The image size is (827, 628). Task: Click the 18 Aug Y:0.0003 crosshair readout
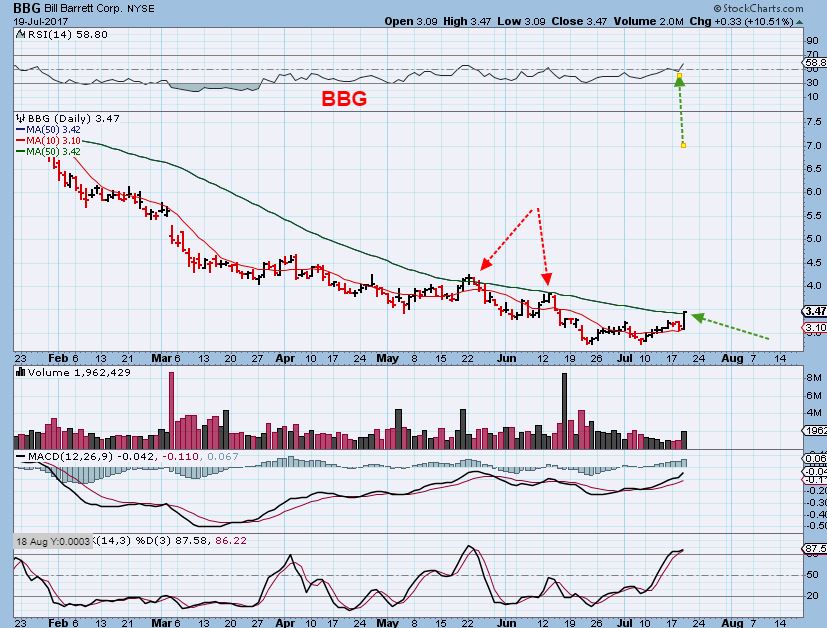click(53, 541)
